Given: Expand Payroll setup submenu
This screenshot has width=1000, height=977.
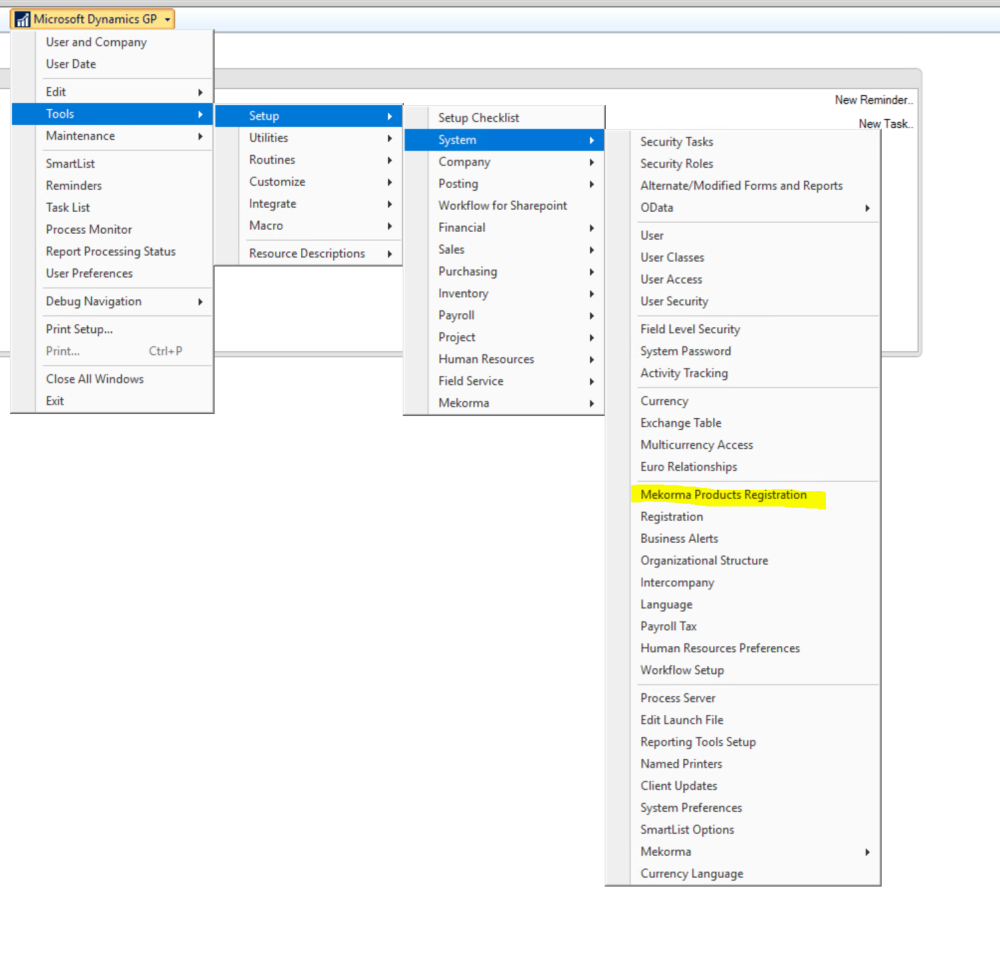Looking at the screenshot, I should 504,315.
